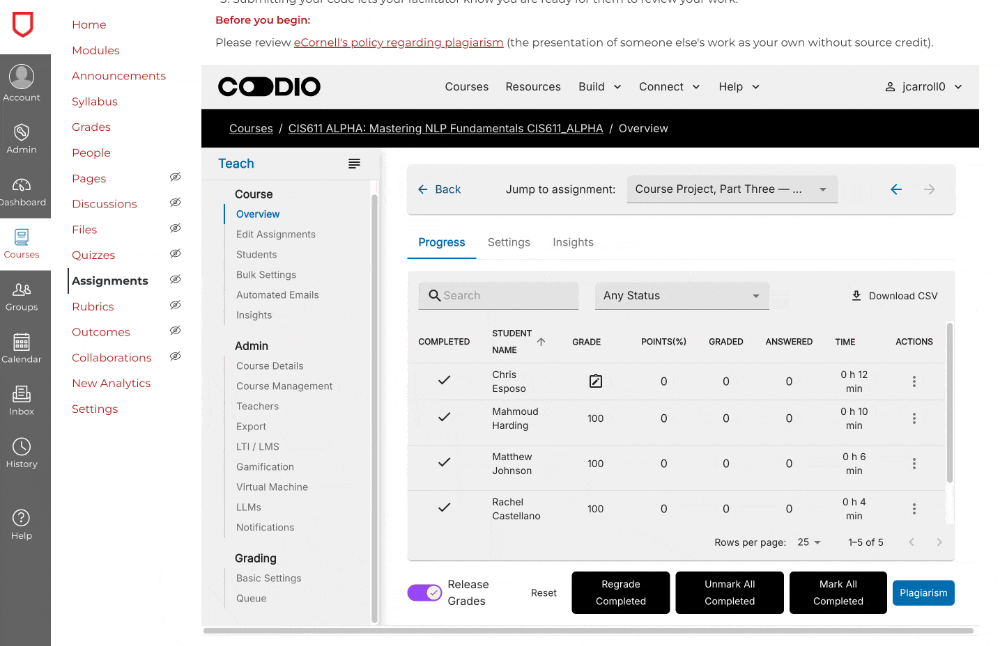The width and height of the screenshot is (1000, 646).
Task: Click the Back arrow button
Action: click(439, 189)
